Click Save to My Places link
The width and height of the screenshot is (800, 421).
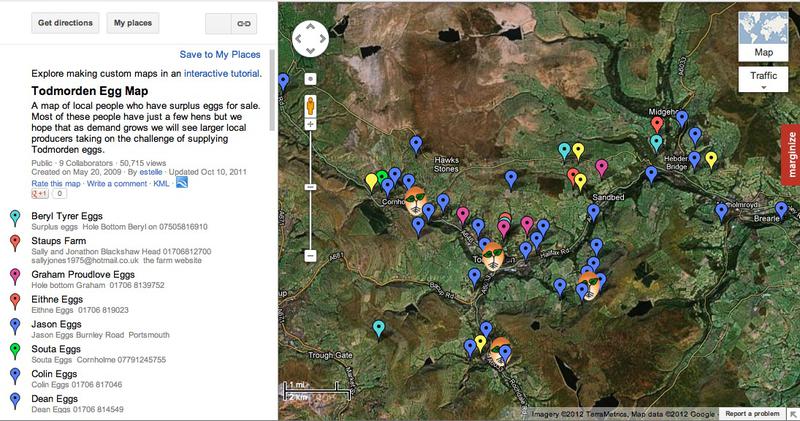tap(220, 54)
